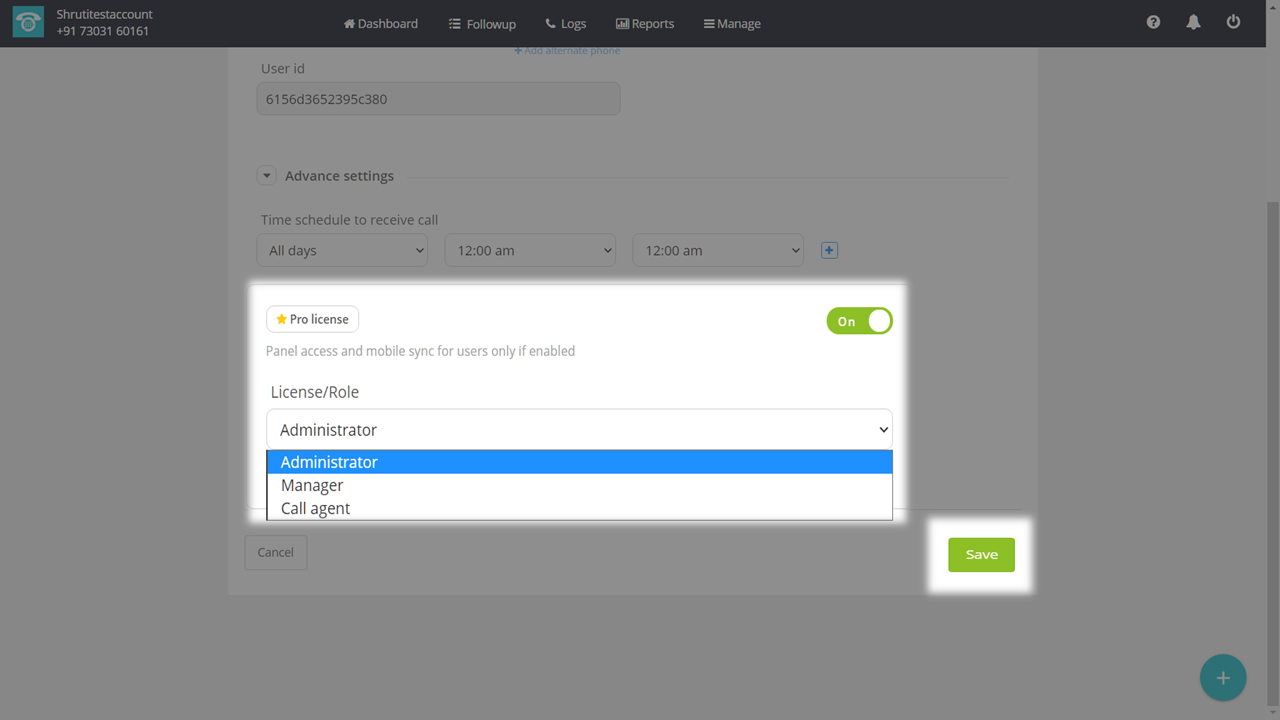Image resolution: width=1280 pixels, height=720 pixels.
Task: Click the Cancel button
Action: [x=275, y=552]
